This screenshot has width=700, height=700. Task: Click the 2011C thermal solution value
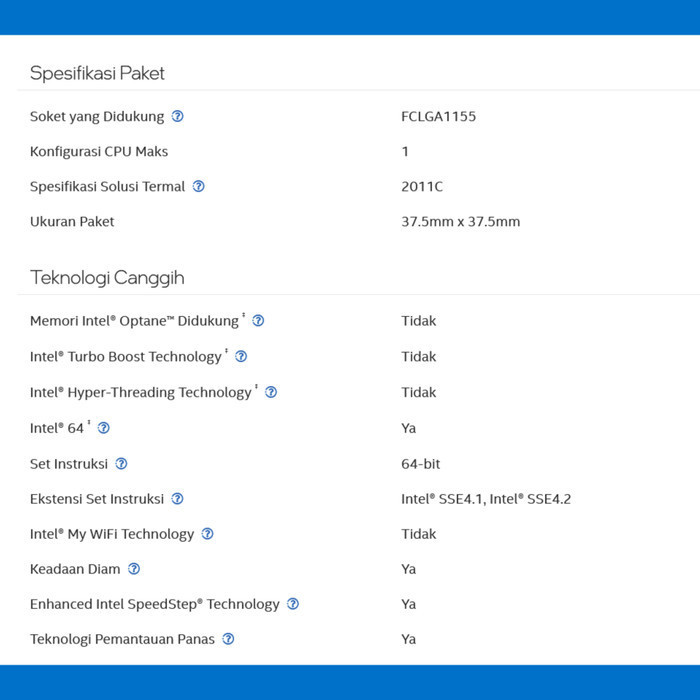[x=422, y=186]
